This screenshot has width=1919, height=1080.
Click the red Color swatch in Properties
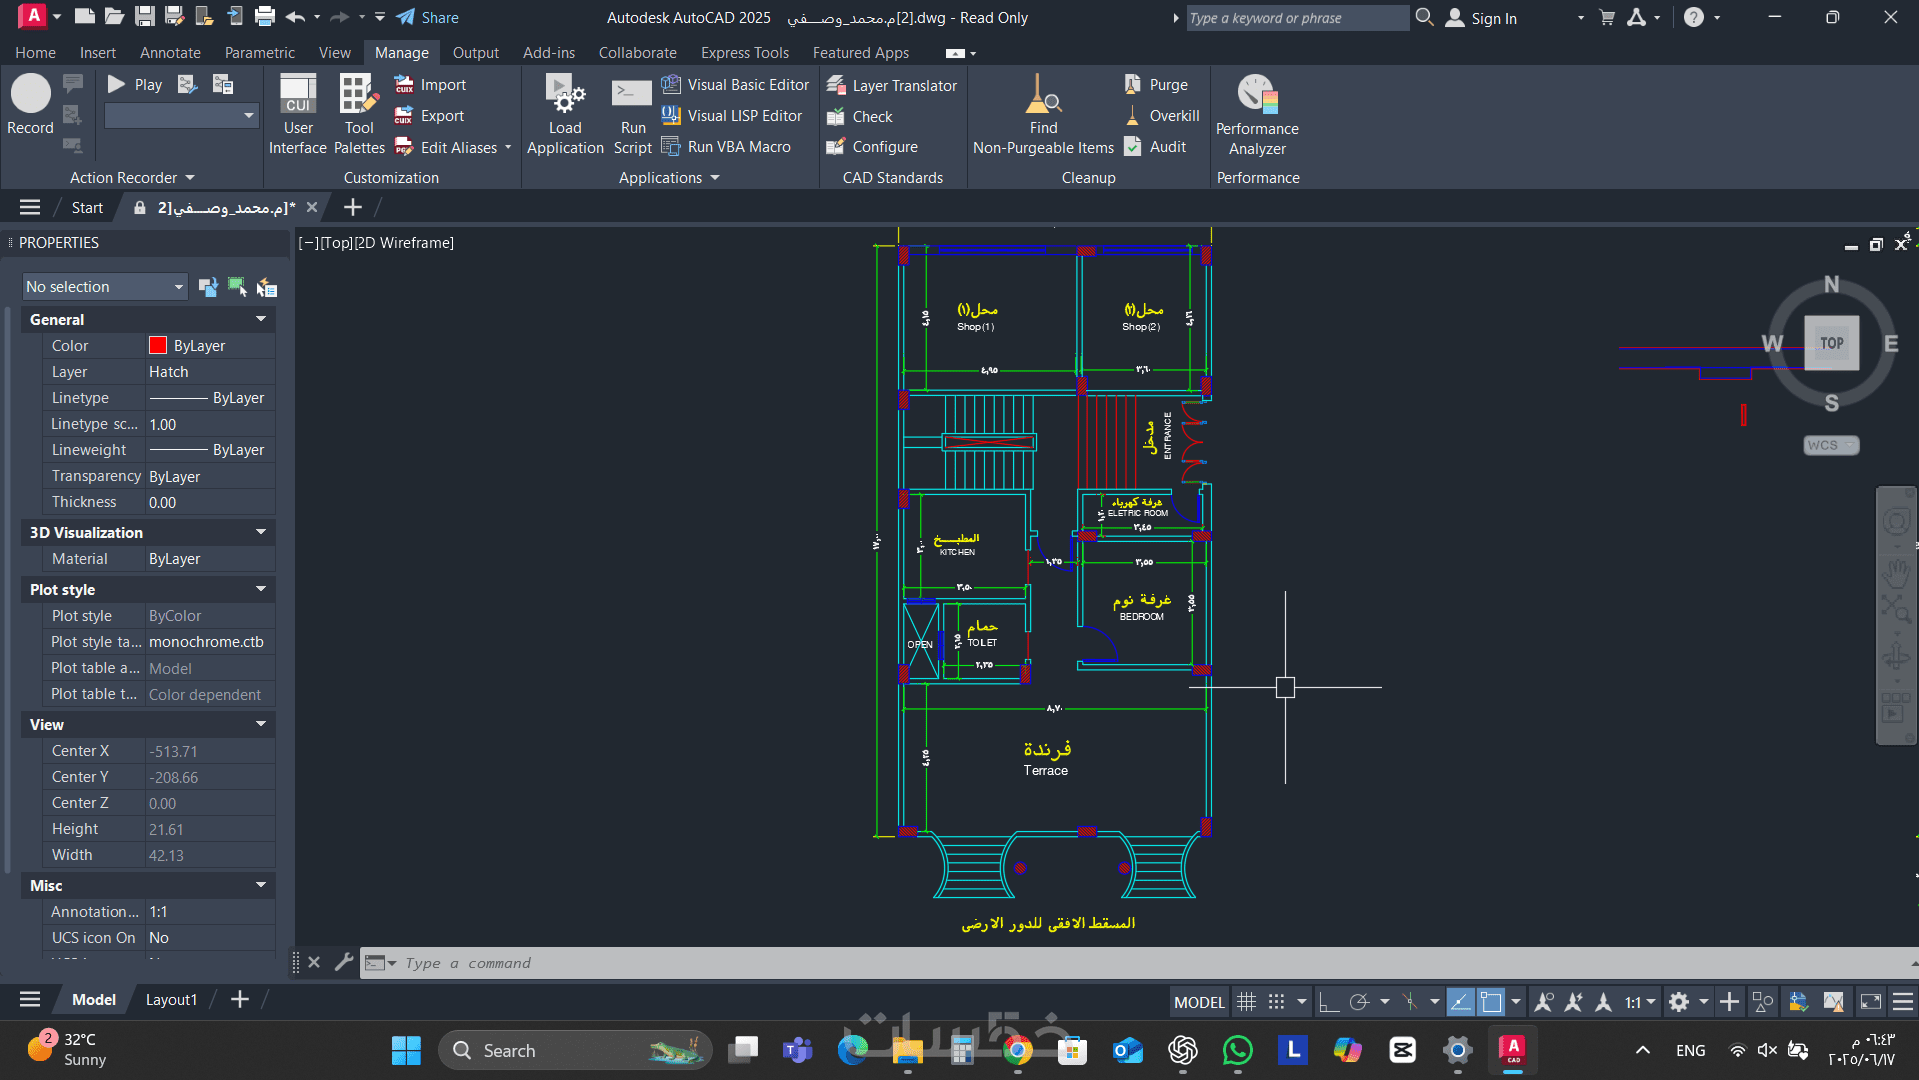coord(157,345)
